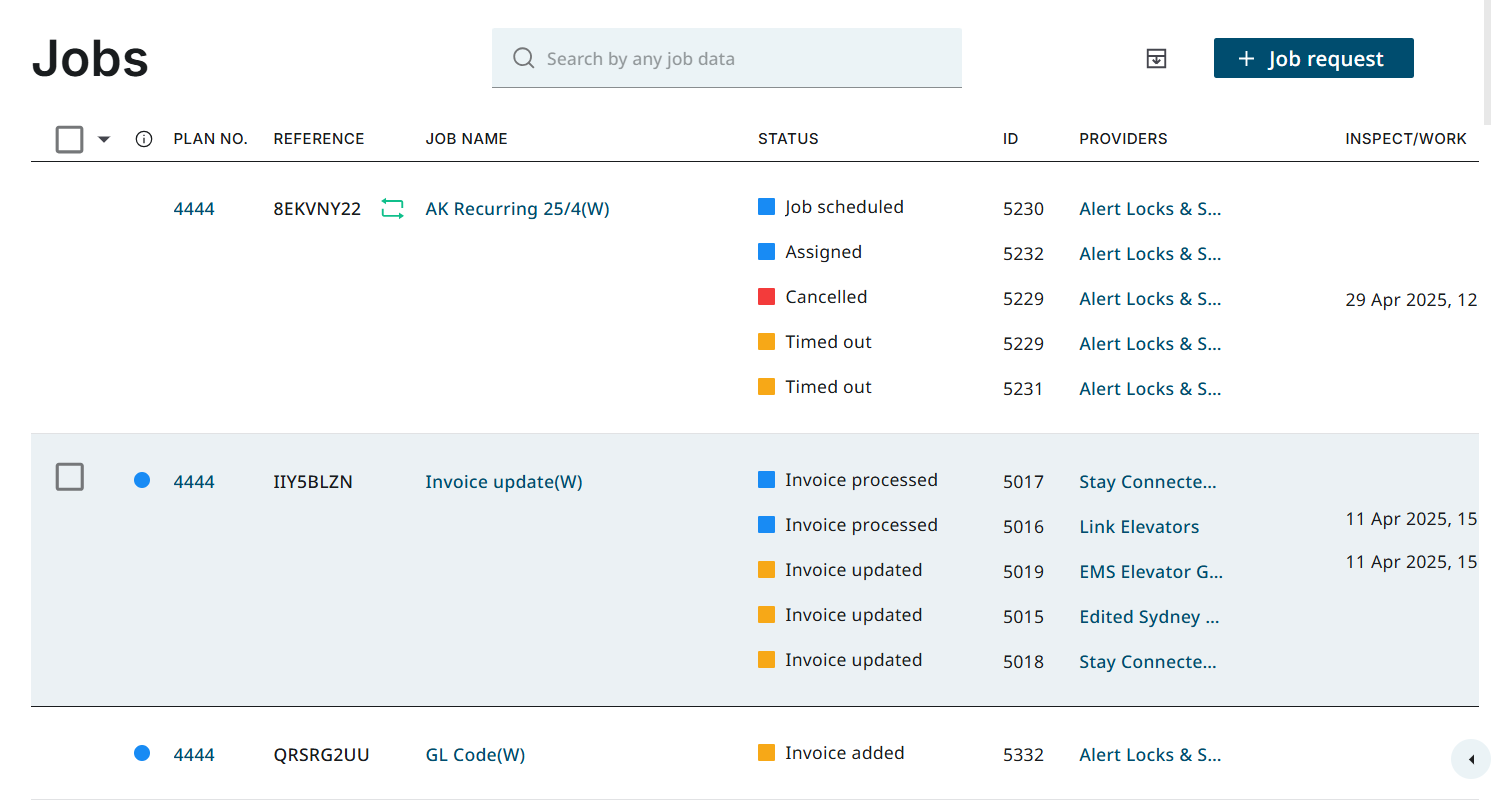Sort by the PLAN NO. column header
The width and height of the screenshot is (1495, 806).
point(210,139)
